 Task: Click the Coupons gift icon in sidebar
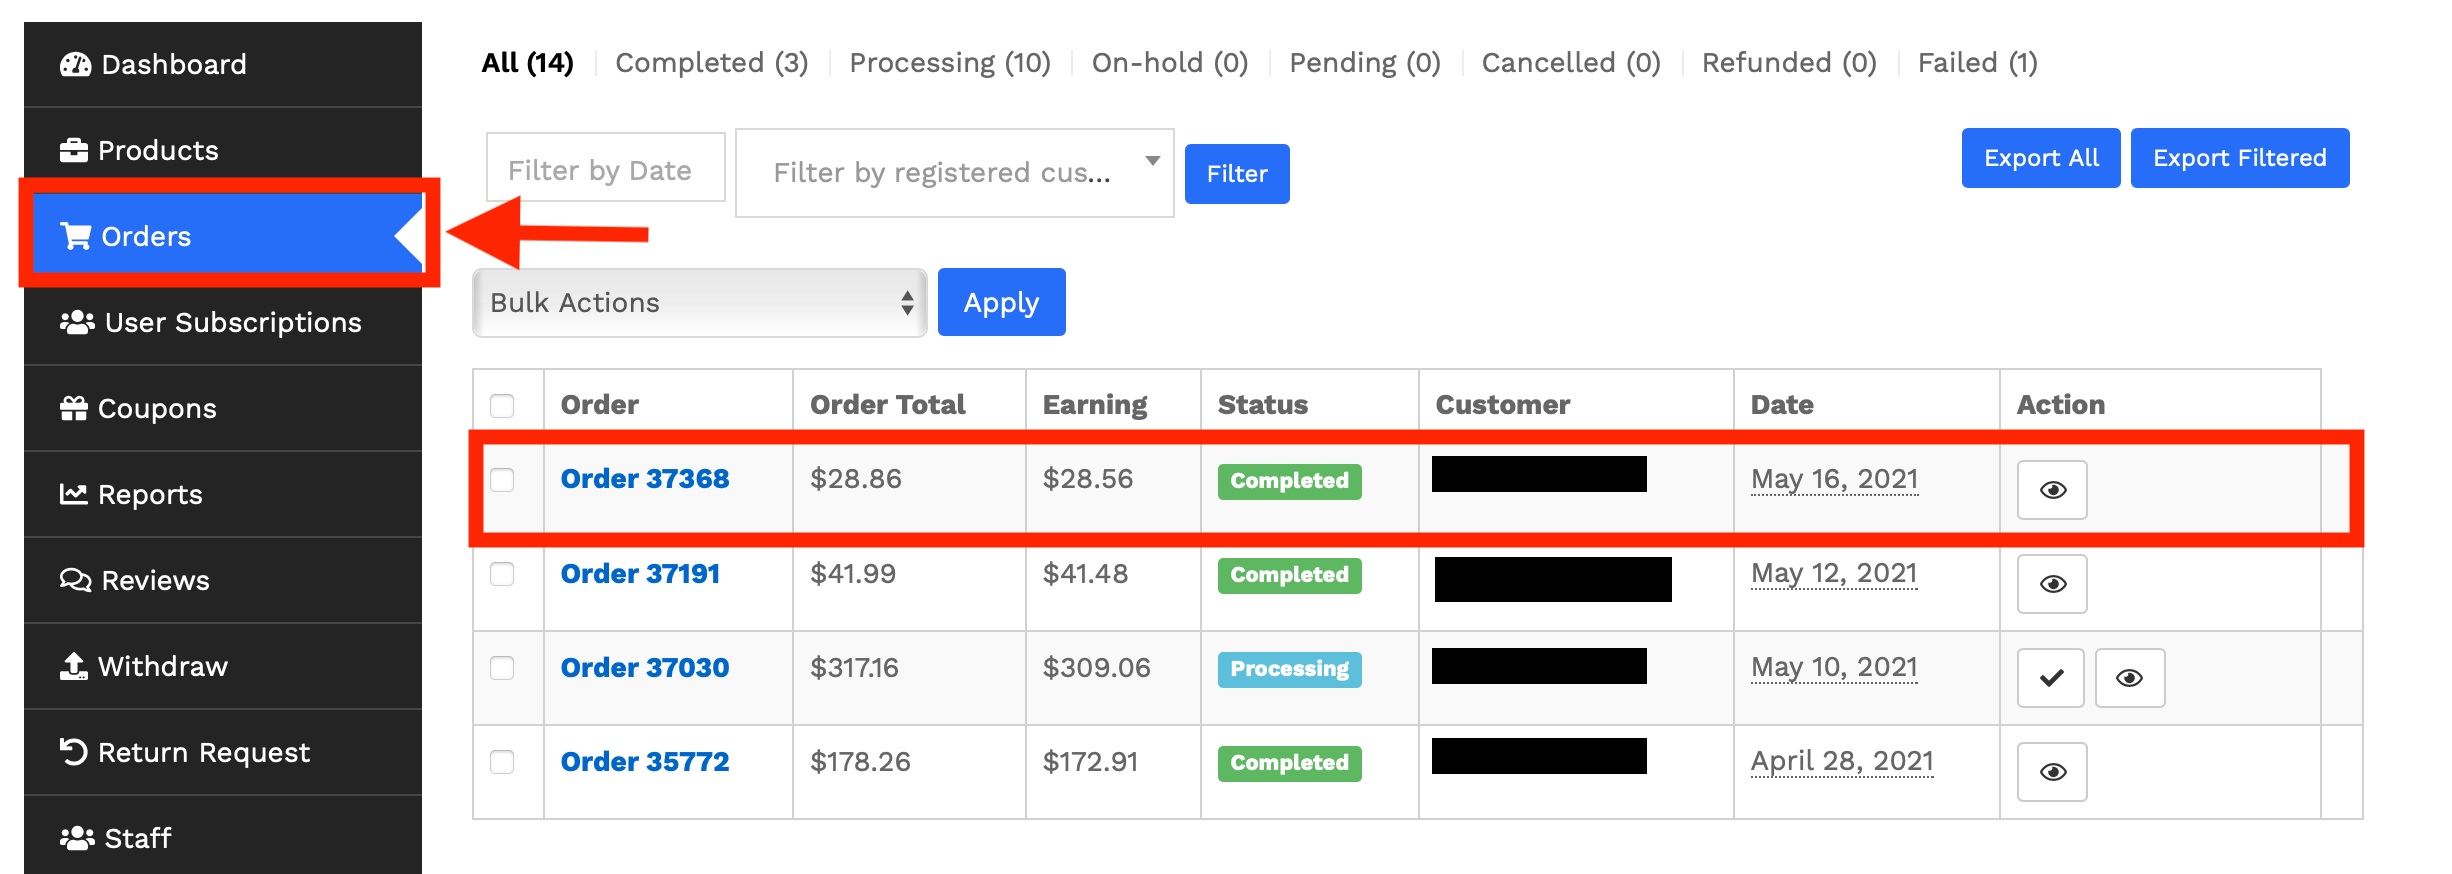point(74,408)
